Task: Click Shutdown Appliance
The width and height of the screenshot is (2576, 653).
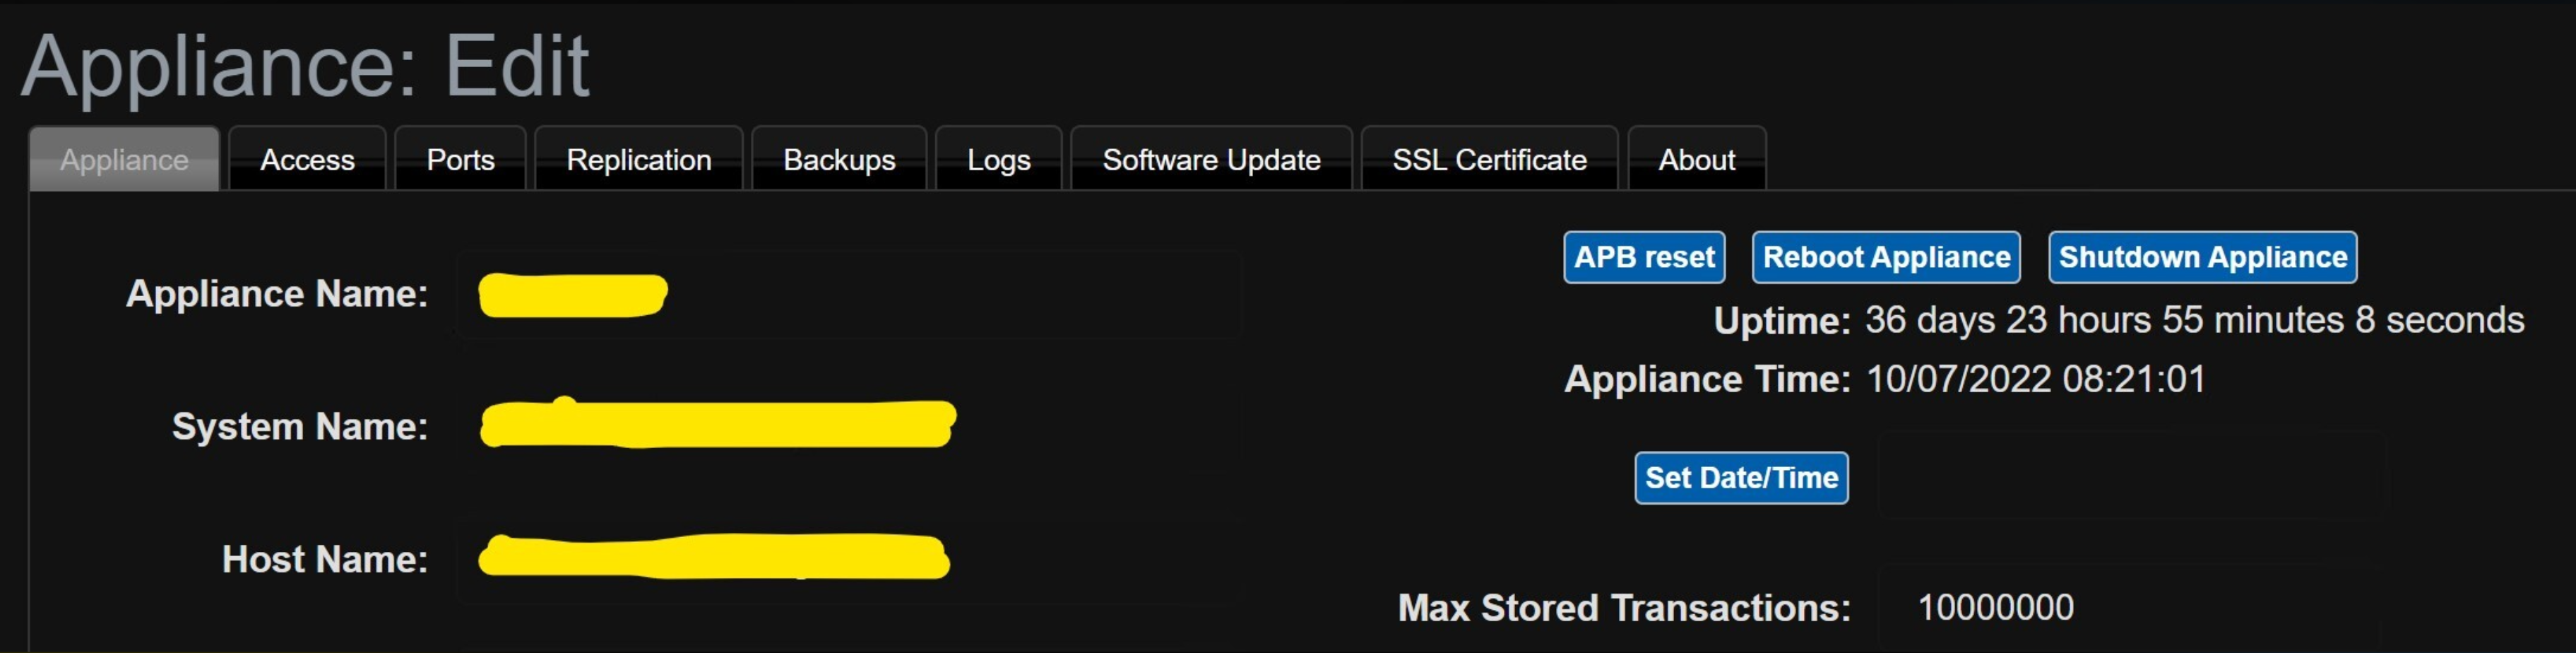Action: pyautogui.click(x=2202, y=256)
